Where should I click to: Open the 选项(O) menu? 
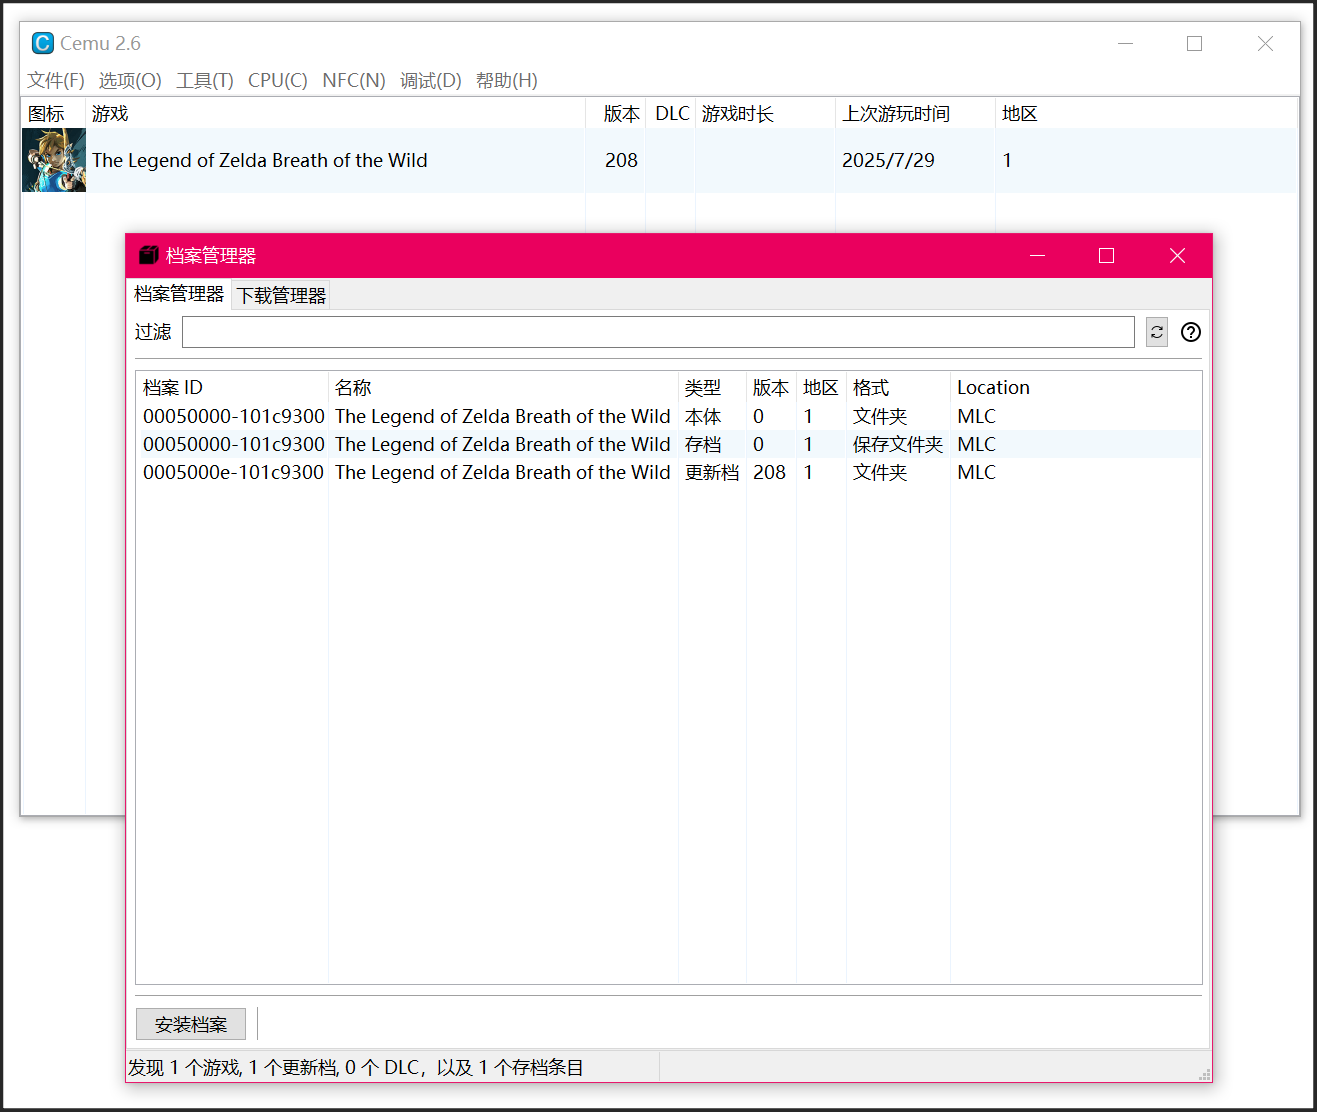click(129, 80)
